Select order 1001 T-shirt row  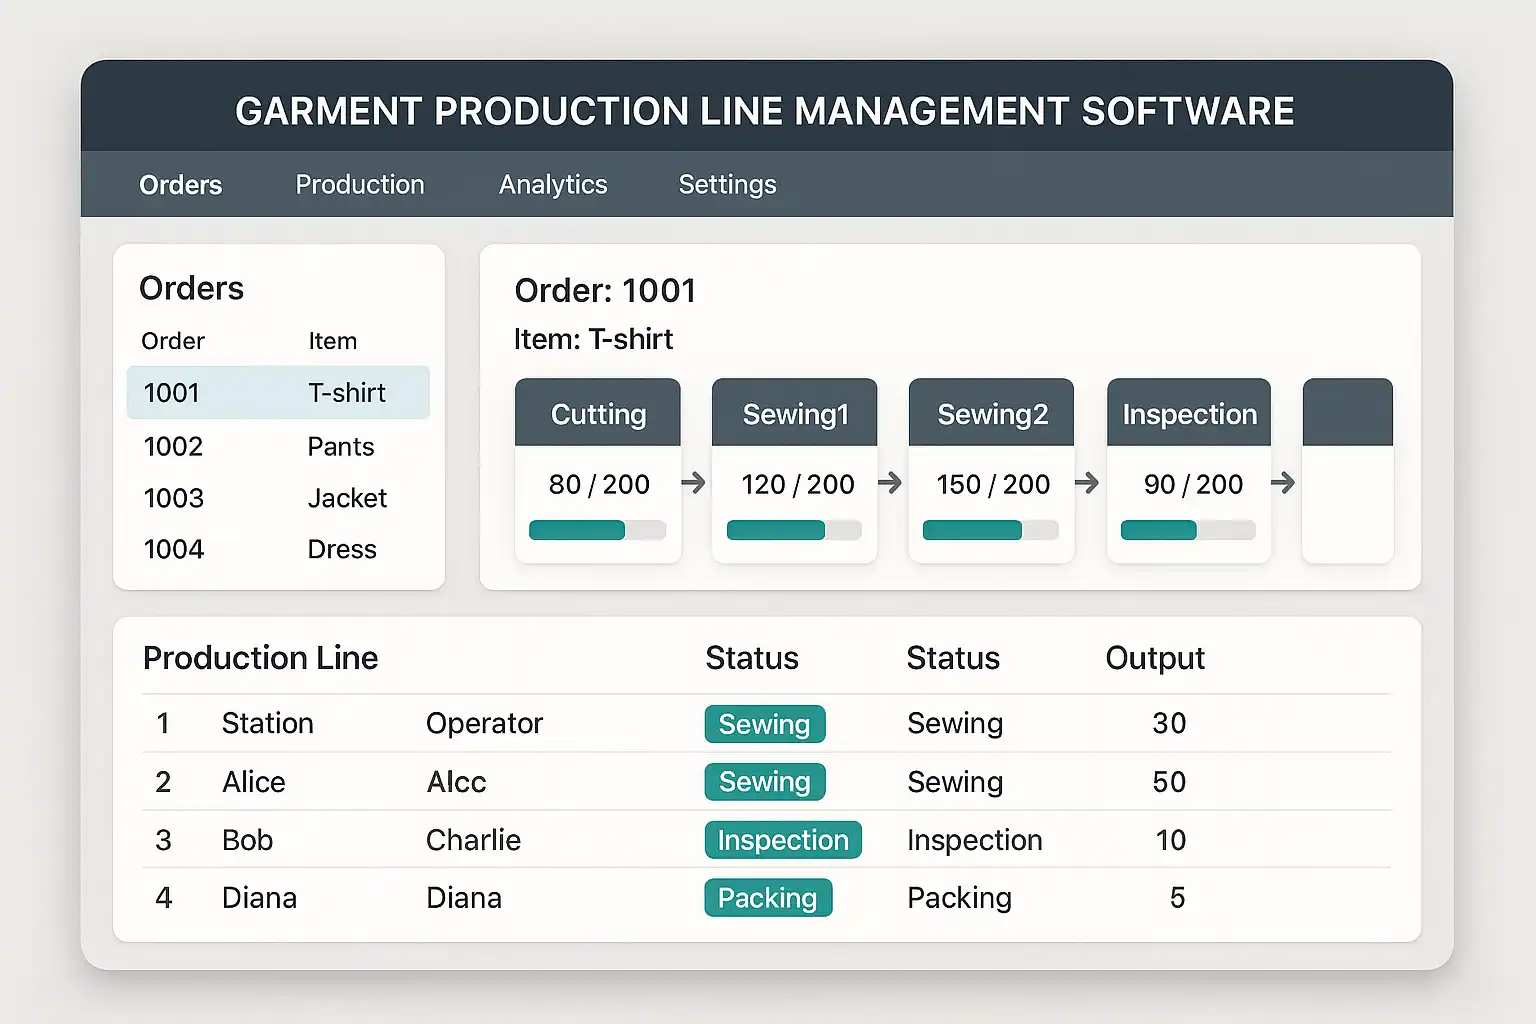[x=278, y=393]
